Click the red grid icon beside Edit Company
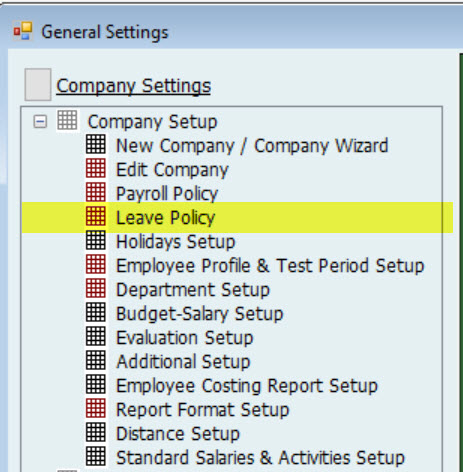 coord(96,168)
